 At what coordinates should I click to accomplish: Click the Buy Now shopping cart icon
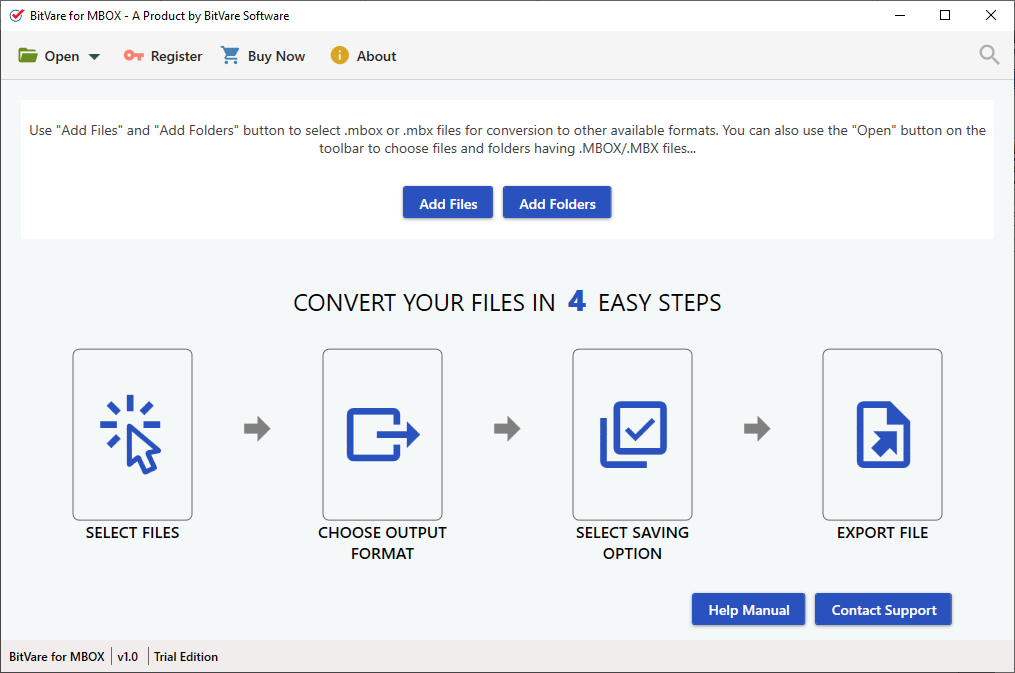click(229, 56)
